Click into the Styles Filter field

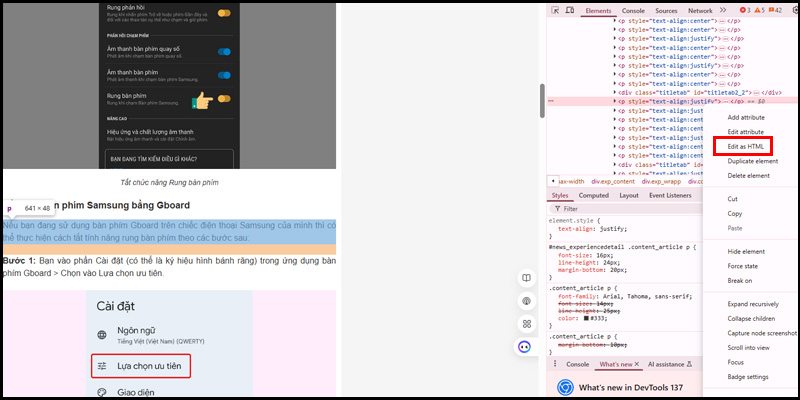point(625,209)
